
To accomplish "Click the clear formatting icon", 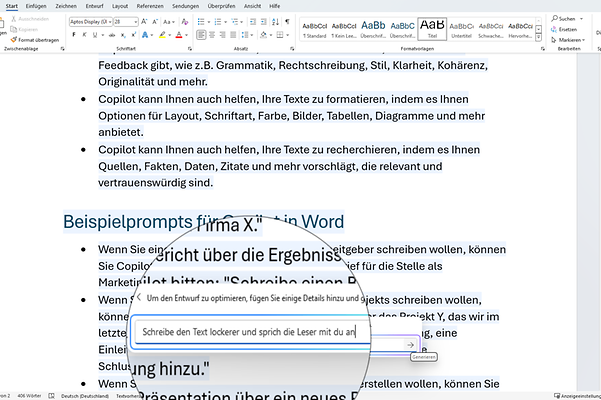I will [x=185, y=20].
